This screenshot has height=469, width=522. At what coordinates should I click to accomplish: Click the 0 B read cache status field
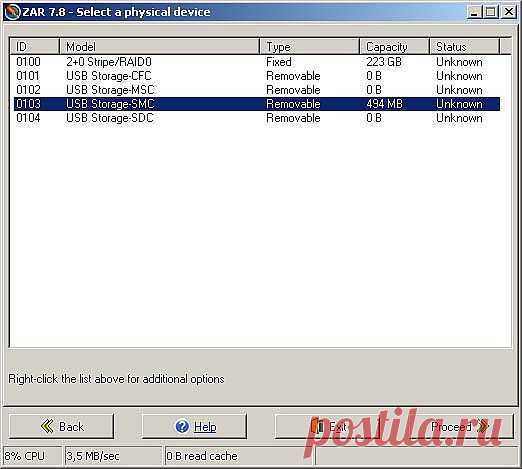239,456
